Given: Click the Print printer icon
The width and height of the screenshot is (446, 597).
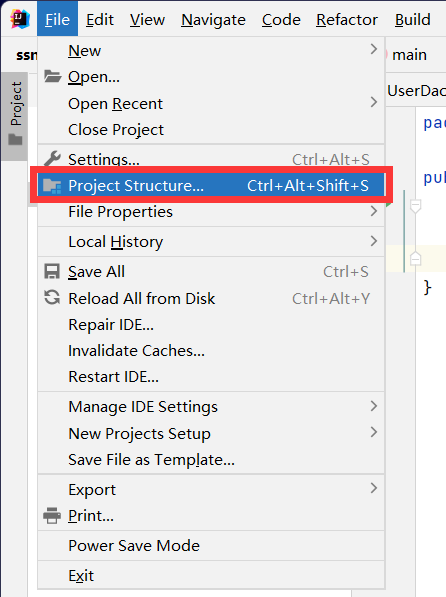Looking at the screenshot, I should 52,516.
